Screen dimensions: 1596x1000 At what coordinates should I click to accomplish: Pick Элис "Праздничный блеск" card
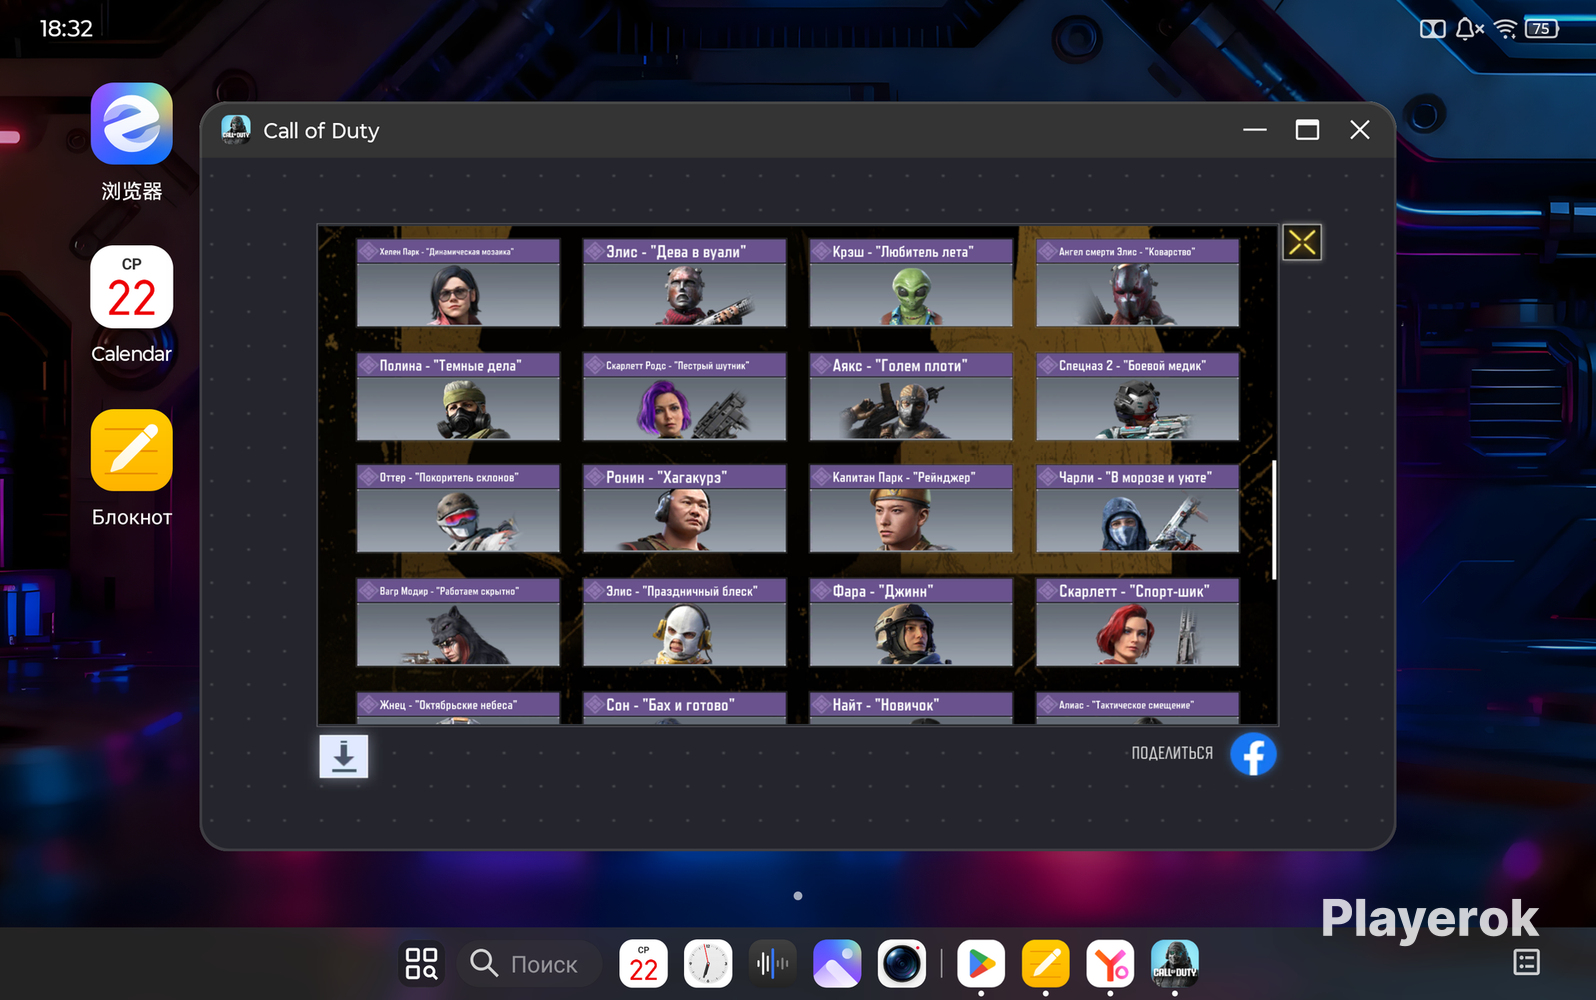pos(685,622)
